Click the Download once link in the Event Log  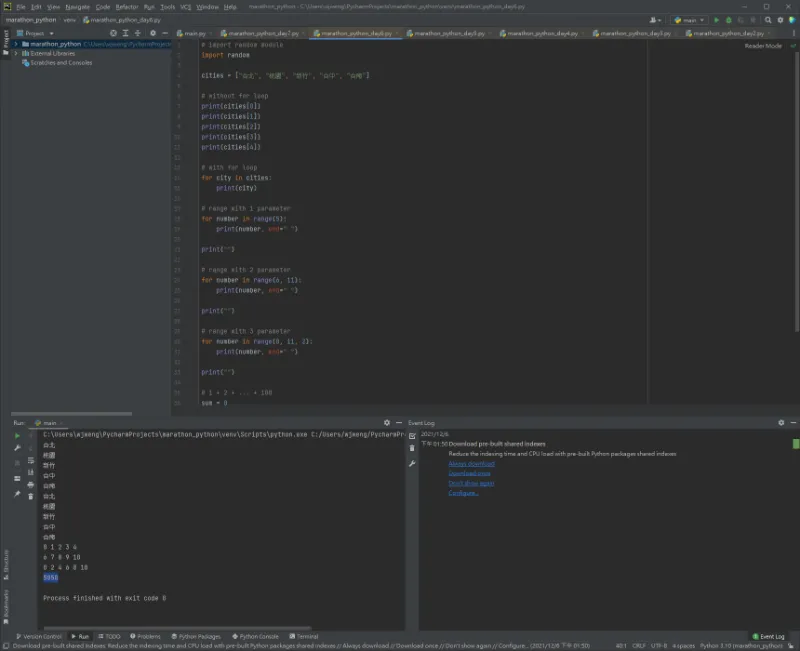tap(469, 473)
